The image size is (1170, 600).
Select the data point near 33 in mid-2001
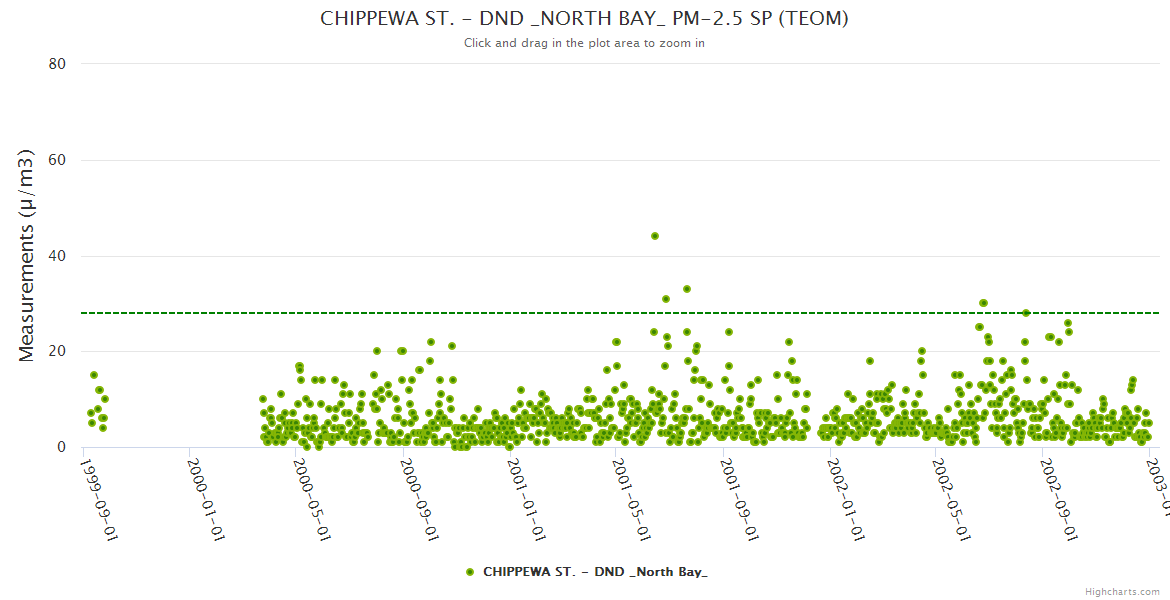coord(687,289)
